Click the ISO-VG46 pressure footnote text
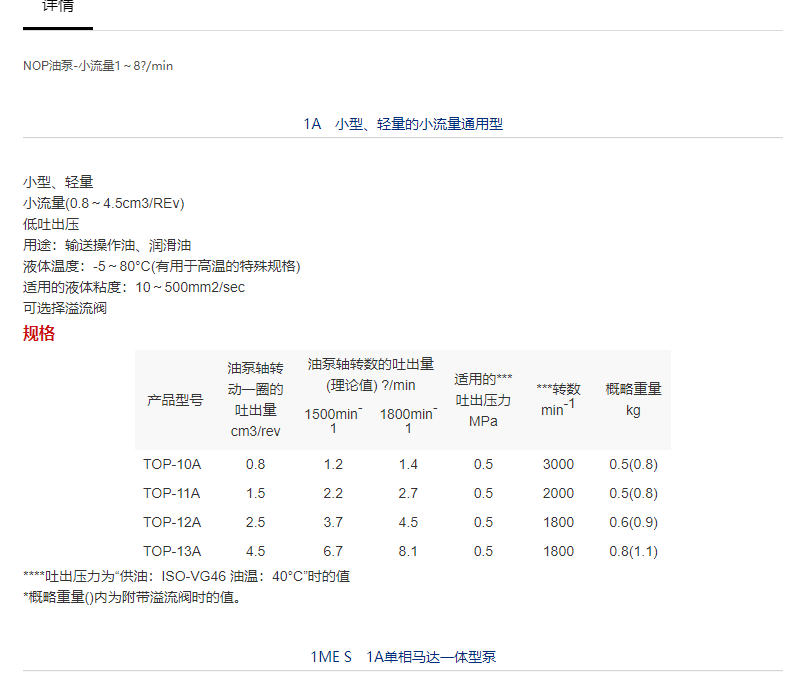This screenshot has height=673, width=800. click(187, 576)
